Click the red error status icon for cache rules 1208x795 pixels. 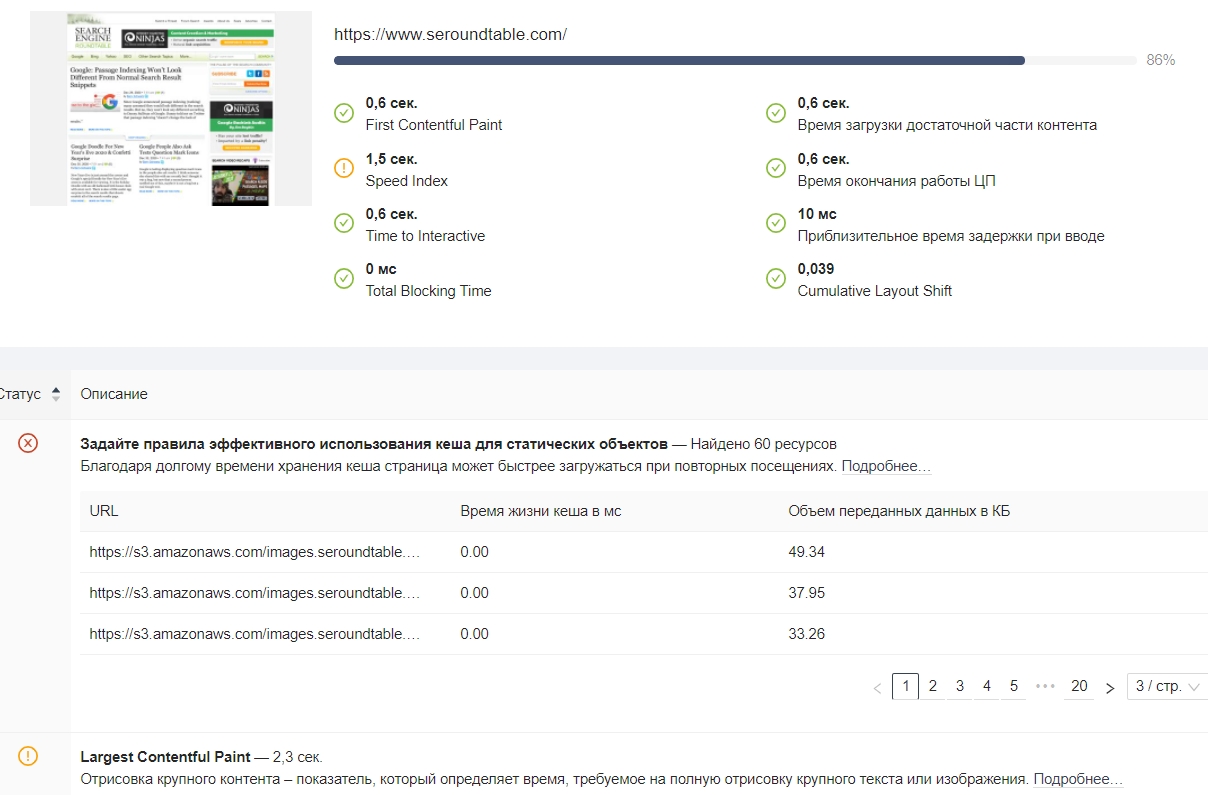click(x=28, y=443)
